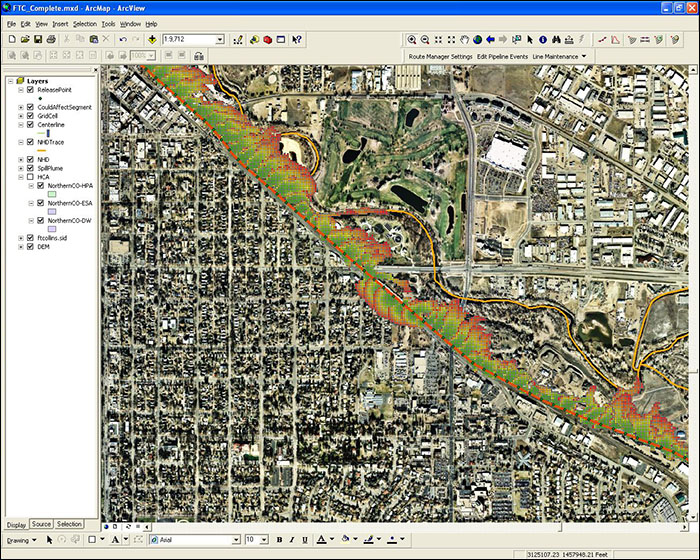
Task: Expand the CouldAffectSegment layer tree
Action: coord(21,107)
